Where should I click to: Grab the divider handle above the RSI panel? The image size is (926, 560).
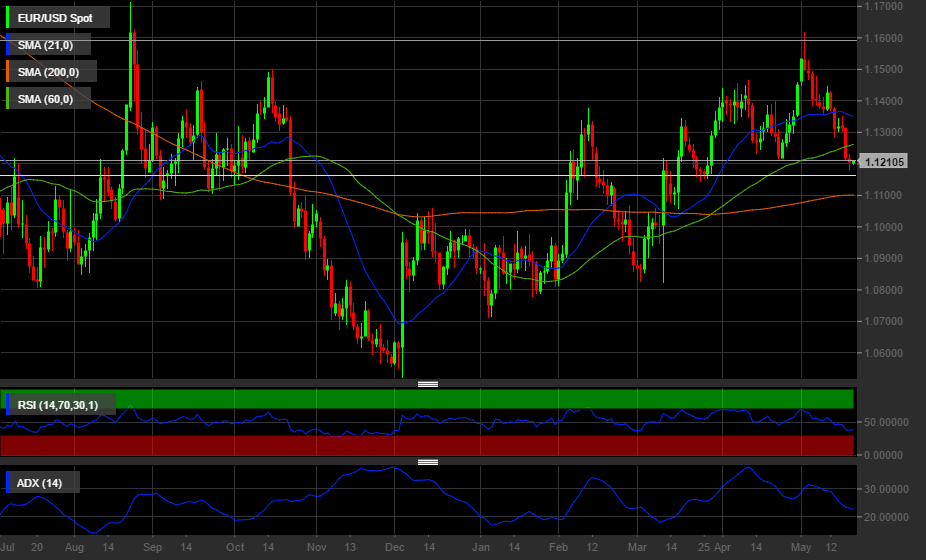428,384
